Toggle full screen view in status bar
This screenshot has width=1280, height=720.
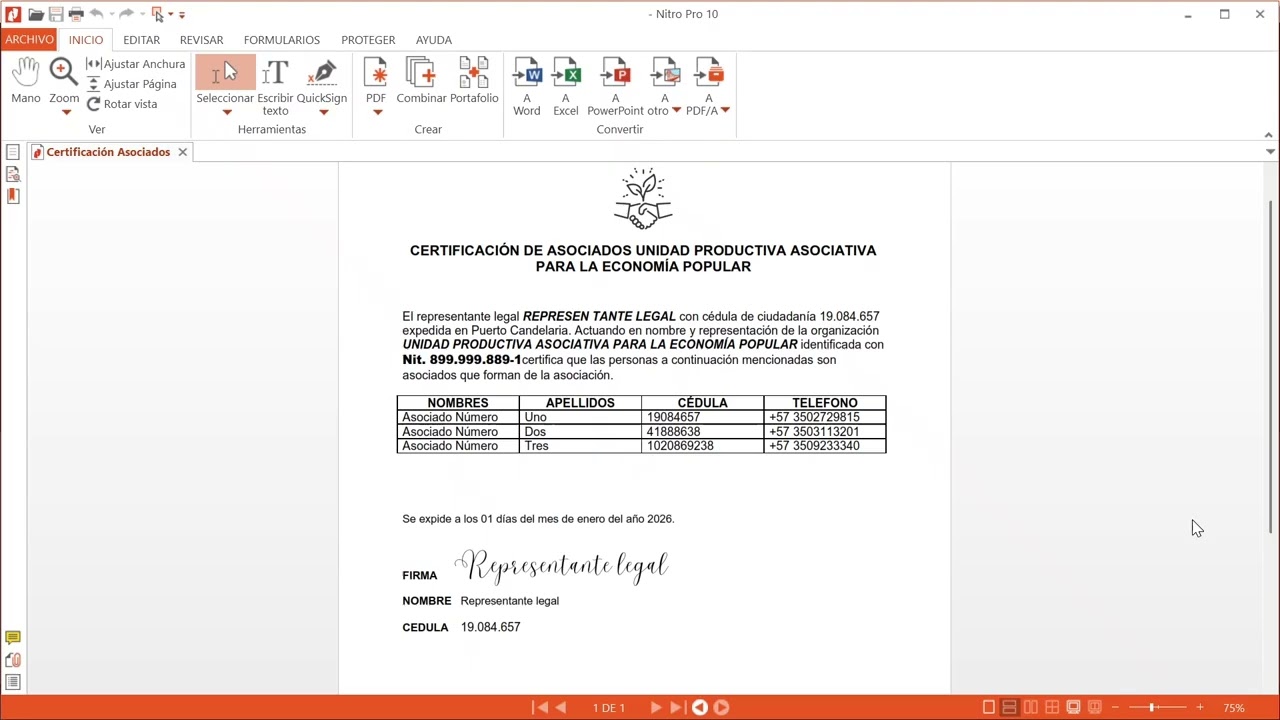[1073, 707]
